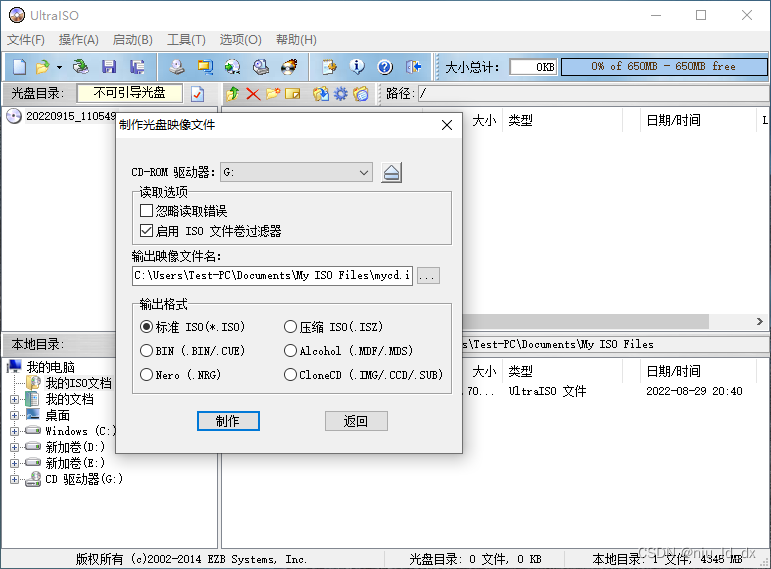Click the ... browse button for output file

(x=428, y=276)
